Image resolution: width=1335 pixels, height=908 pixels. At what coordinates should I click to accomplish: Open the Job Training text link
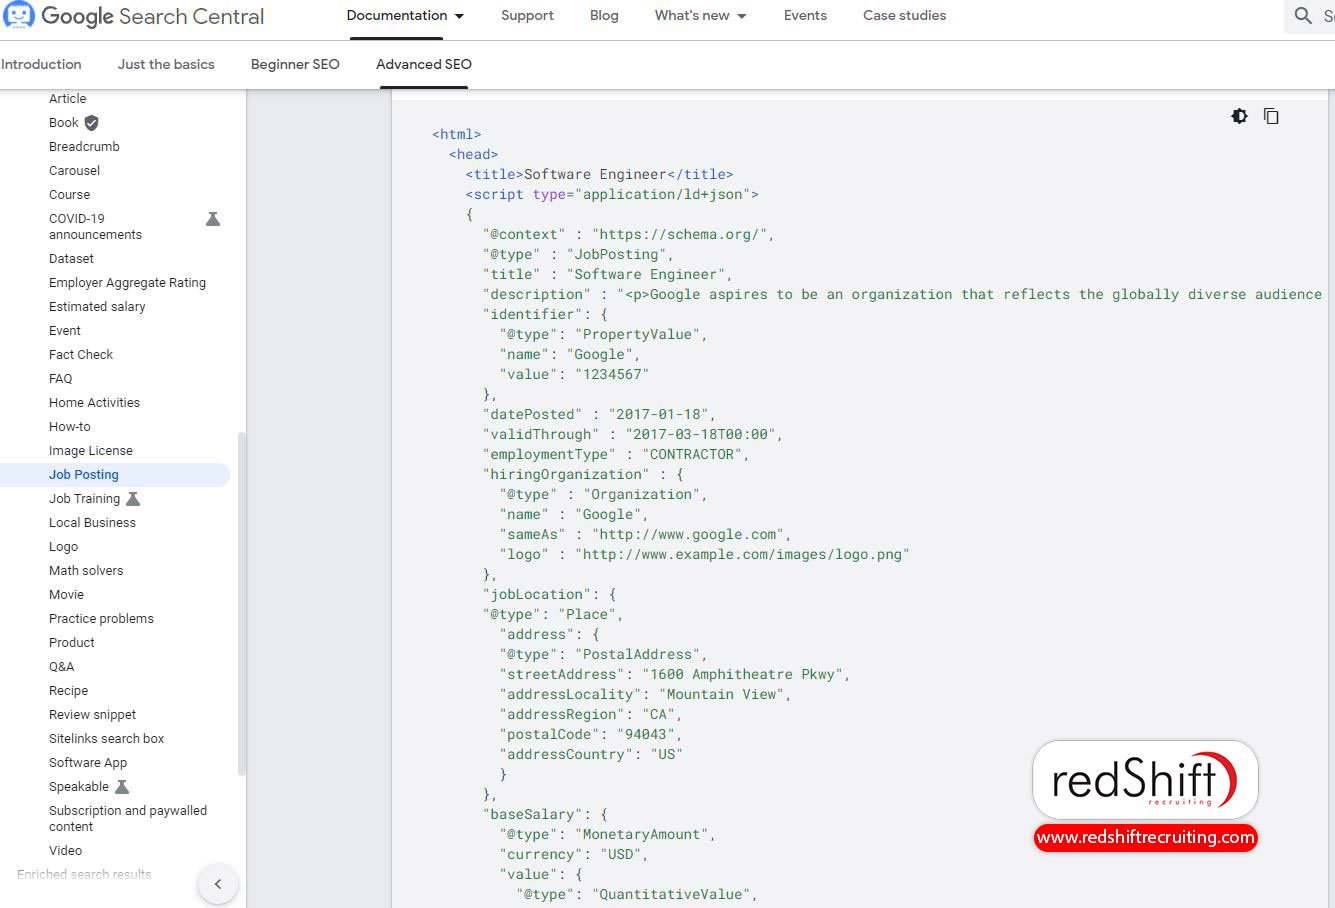[x=84, y=499]
